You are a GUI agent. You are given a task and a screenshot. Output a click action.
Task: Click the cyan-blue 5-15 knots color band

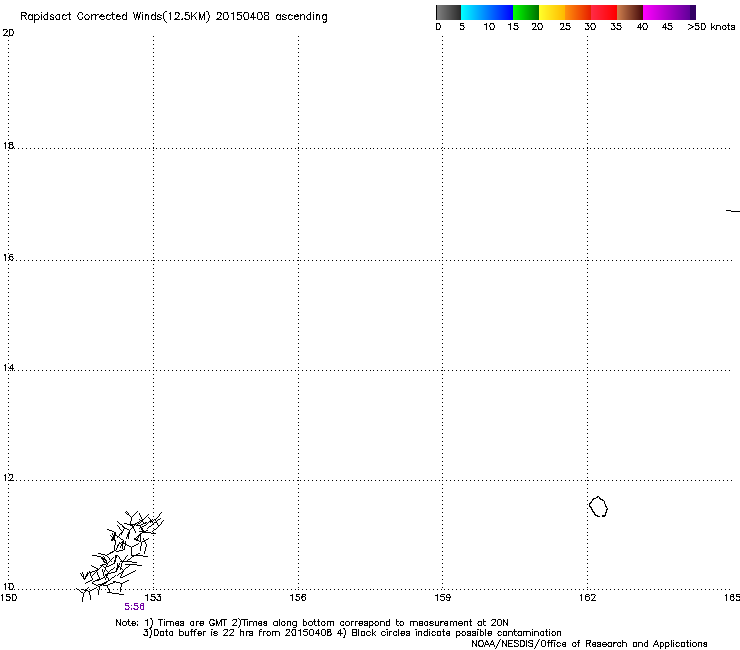coord(487,12)
